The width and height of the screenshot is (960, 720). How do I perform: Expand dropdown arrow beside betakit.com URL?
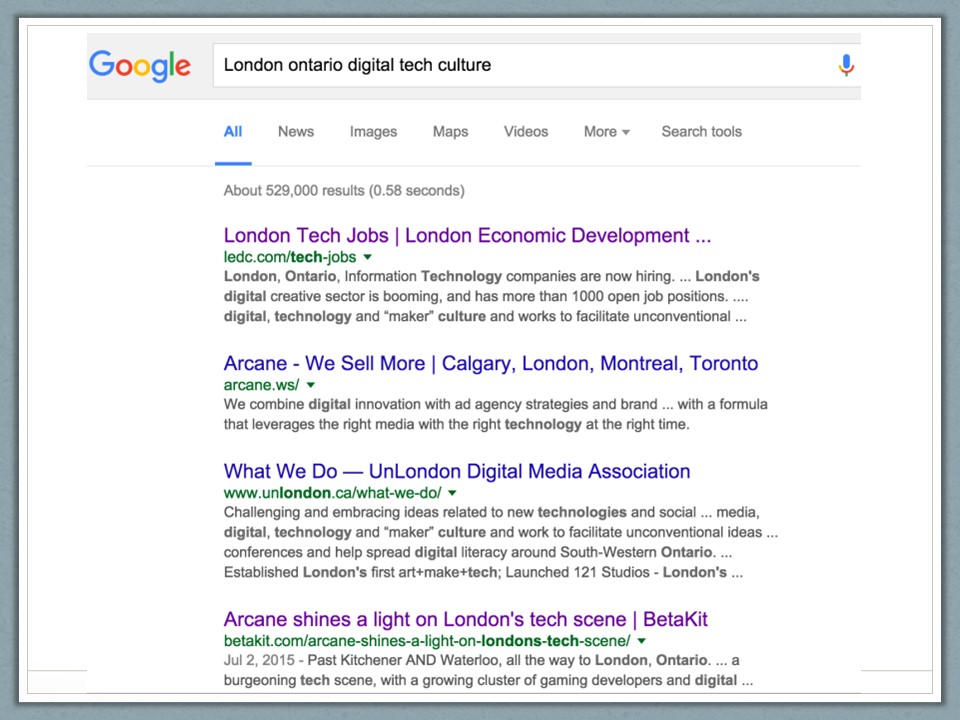pyautogui.click(x=642, y=641)
